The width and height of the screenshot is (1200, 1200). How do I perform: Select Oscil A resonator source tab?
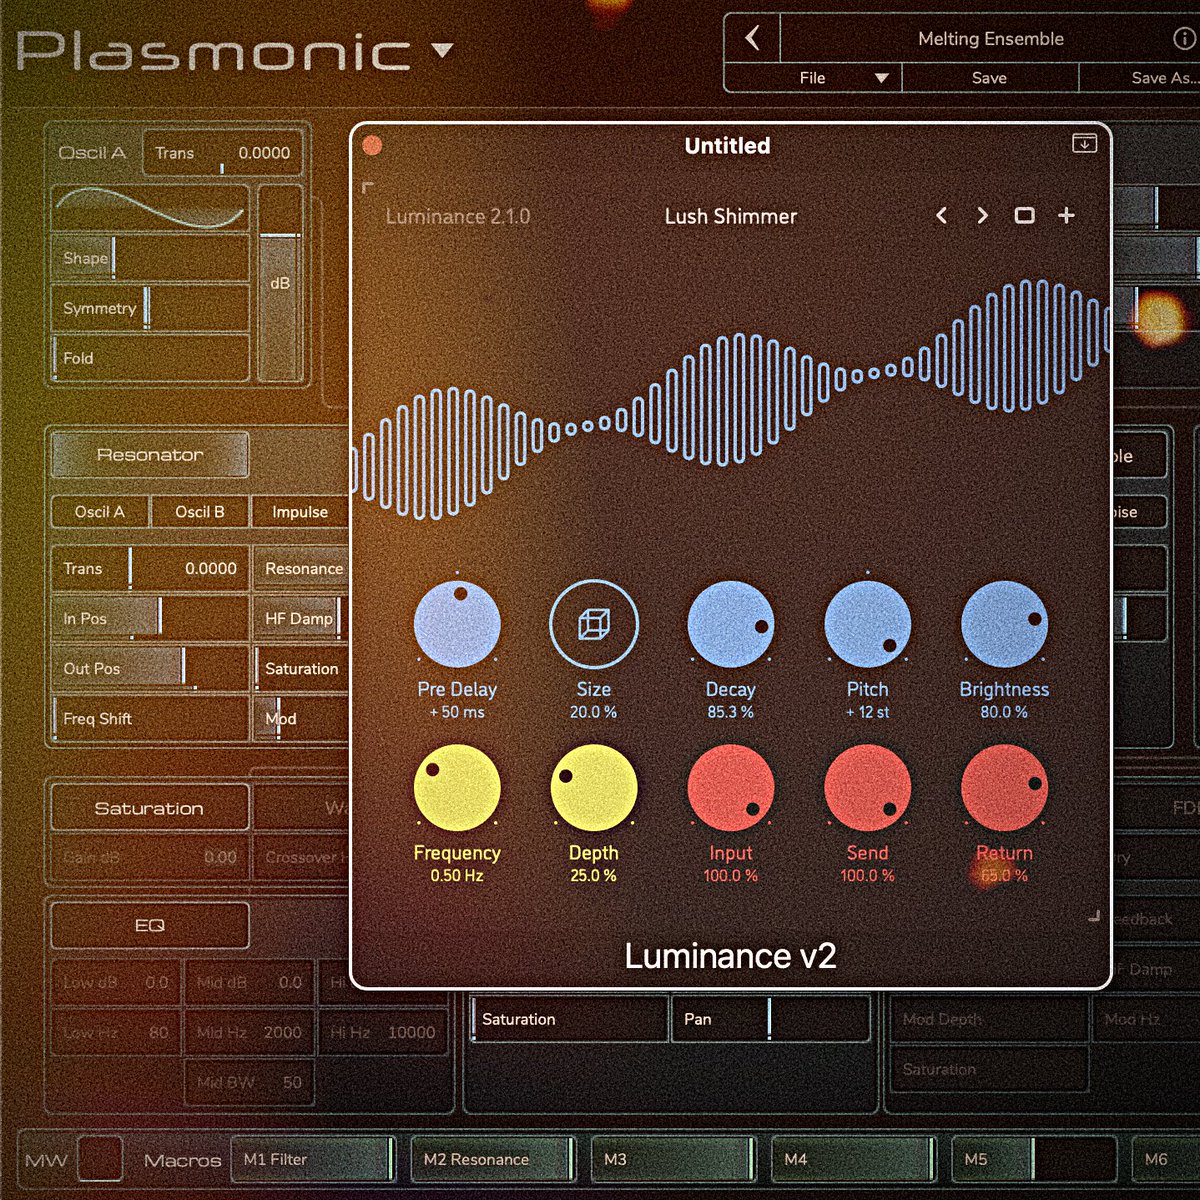click(x=100, y=512)
